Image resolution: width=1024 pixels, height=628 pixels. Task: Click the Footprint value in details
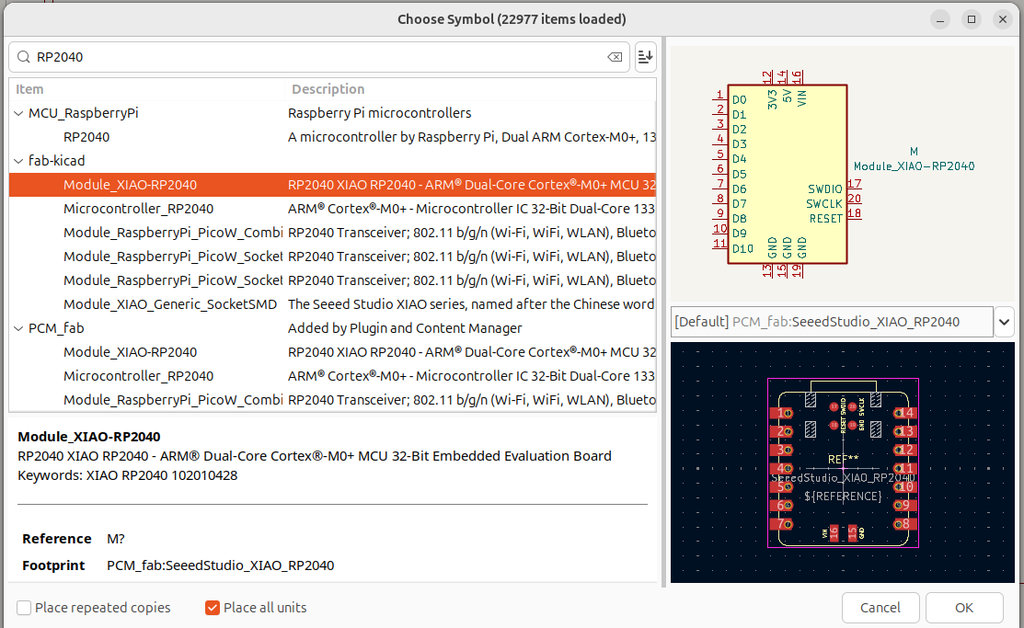click(220, 565)
